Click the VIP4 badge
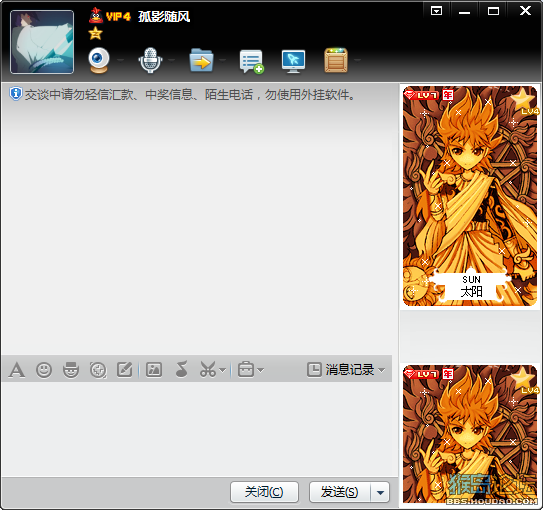Screen dimensions: 543x510 [x=118, y=16]
